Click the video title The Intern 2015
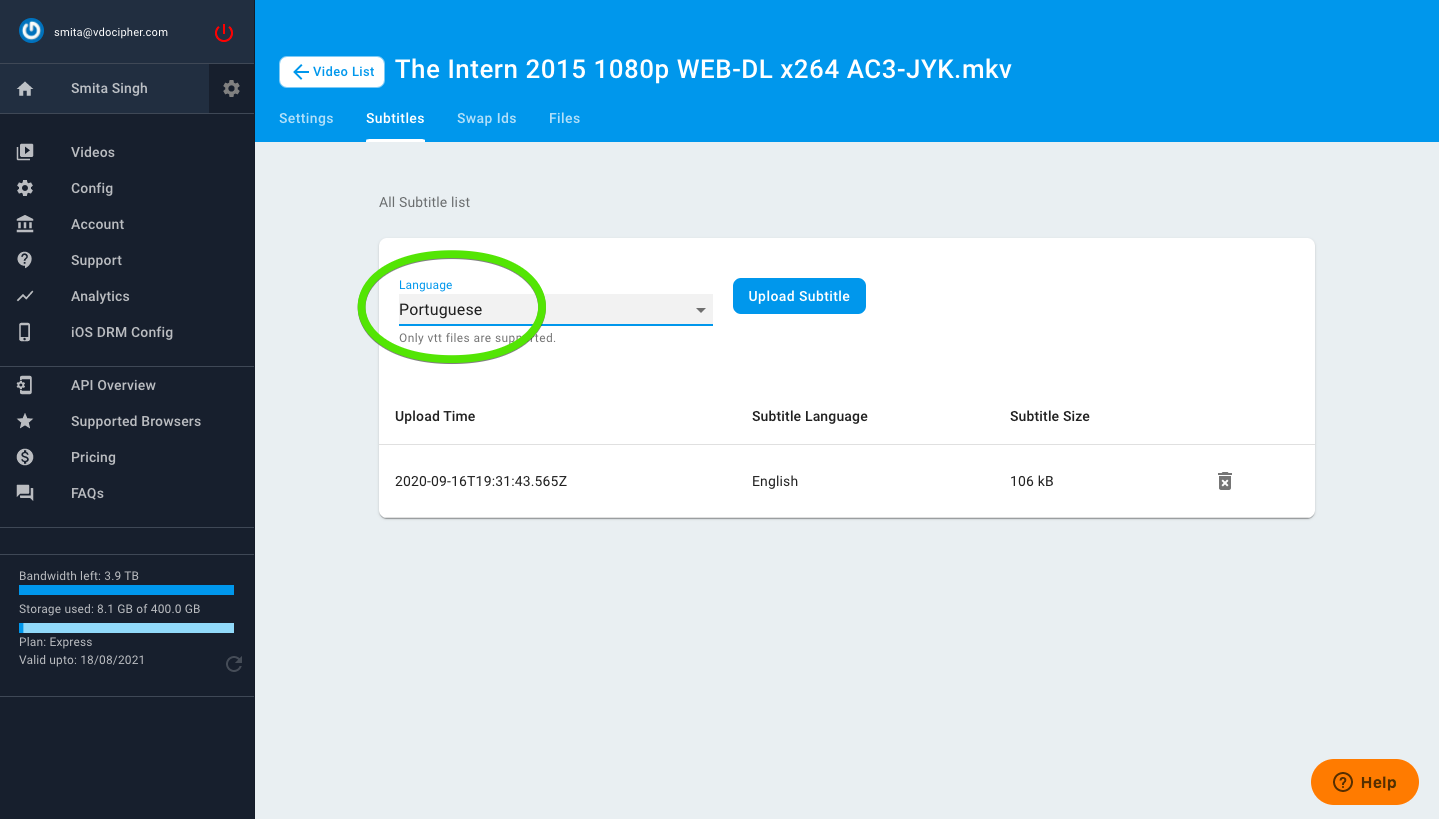1439x819 pixels. [x=704, y=69]
